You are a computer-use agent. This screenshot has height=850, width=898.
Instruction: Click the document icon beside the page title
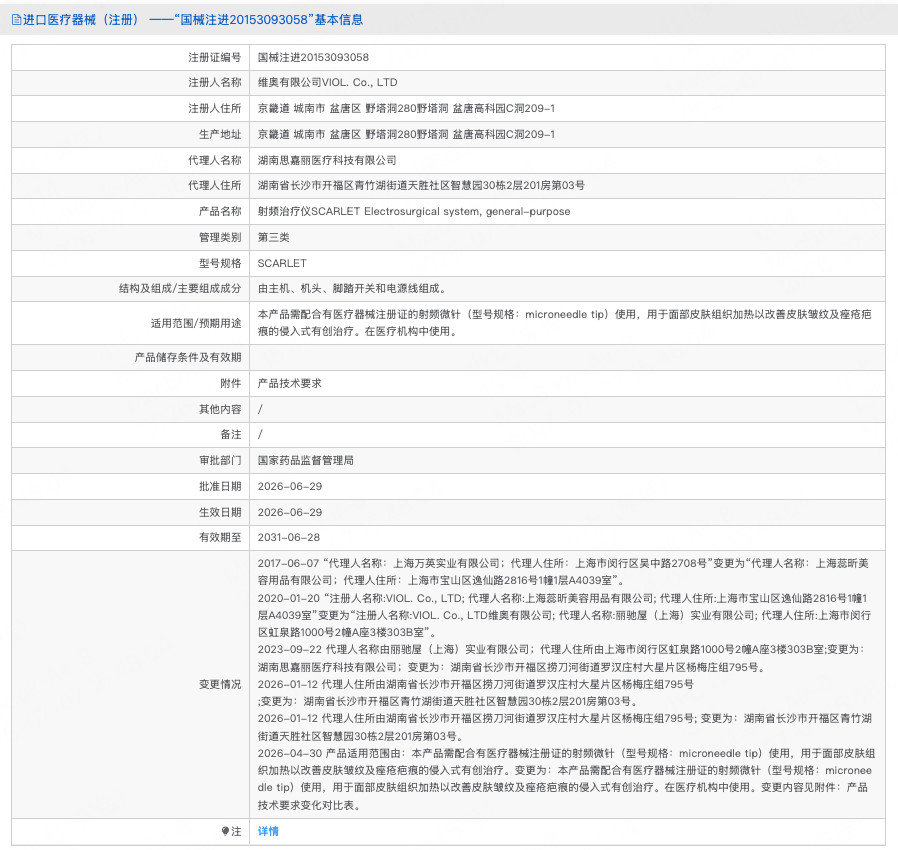[x=16, y=20]
